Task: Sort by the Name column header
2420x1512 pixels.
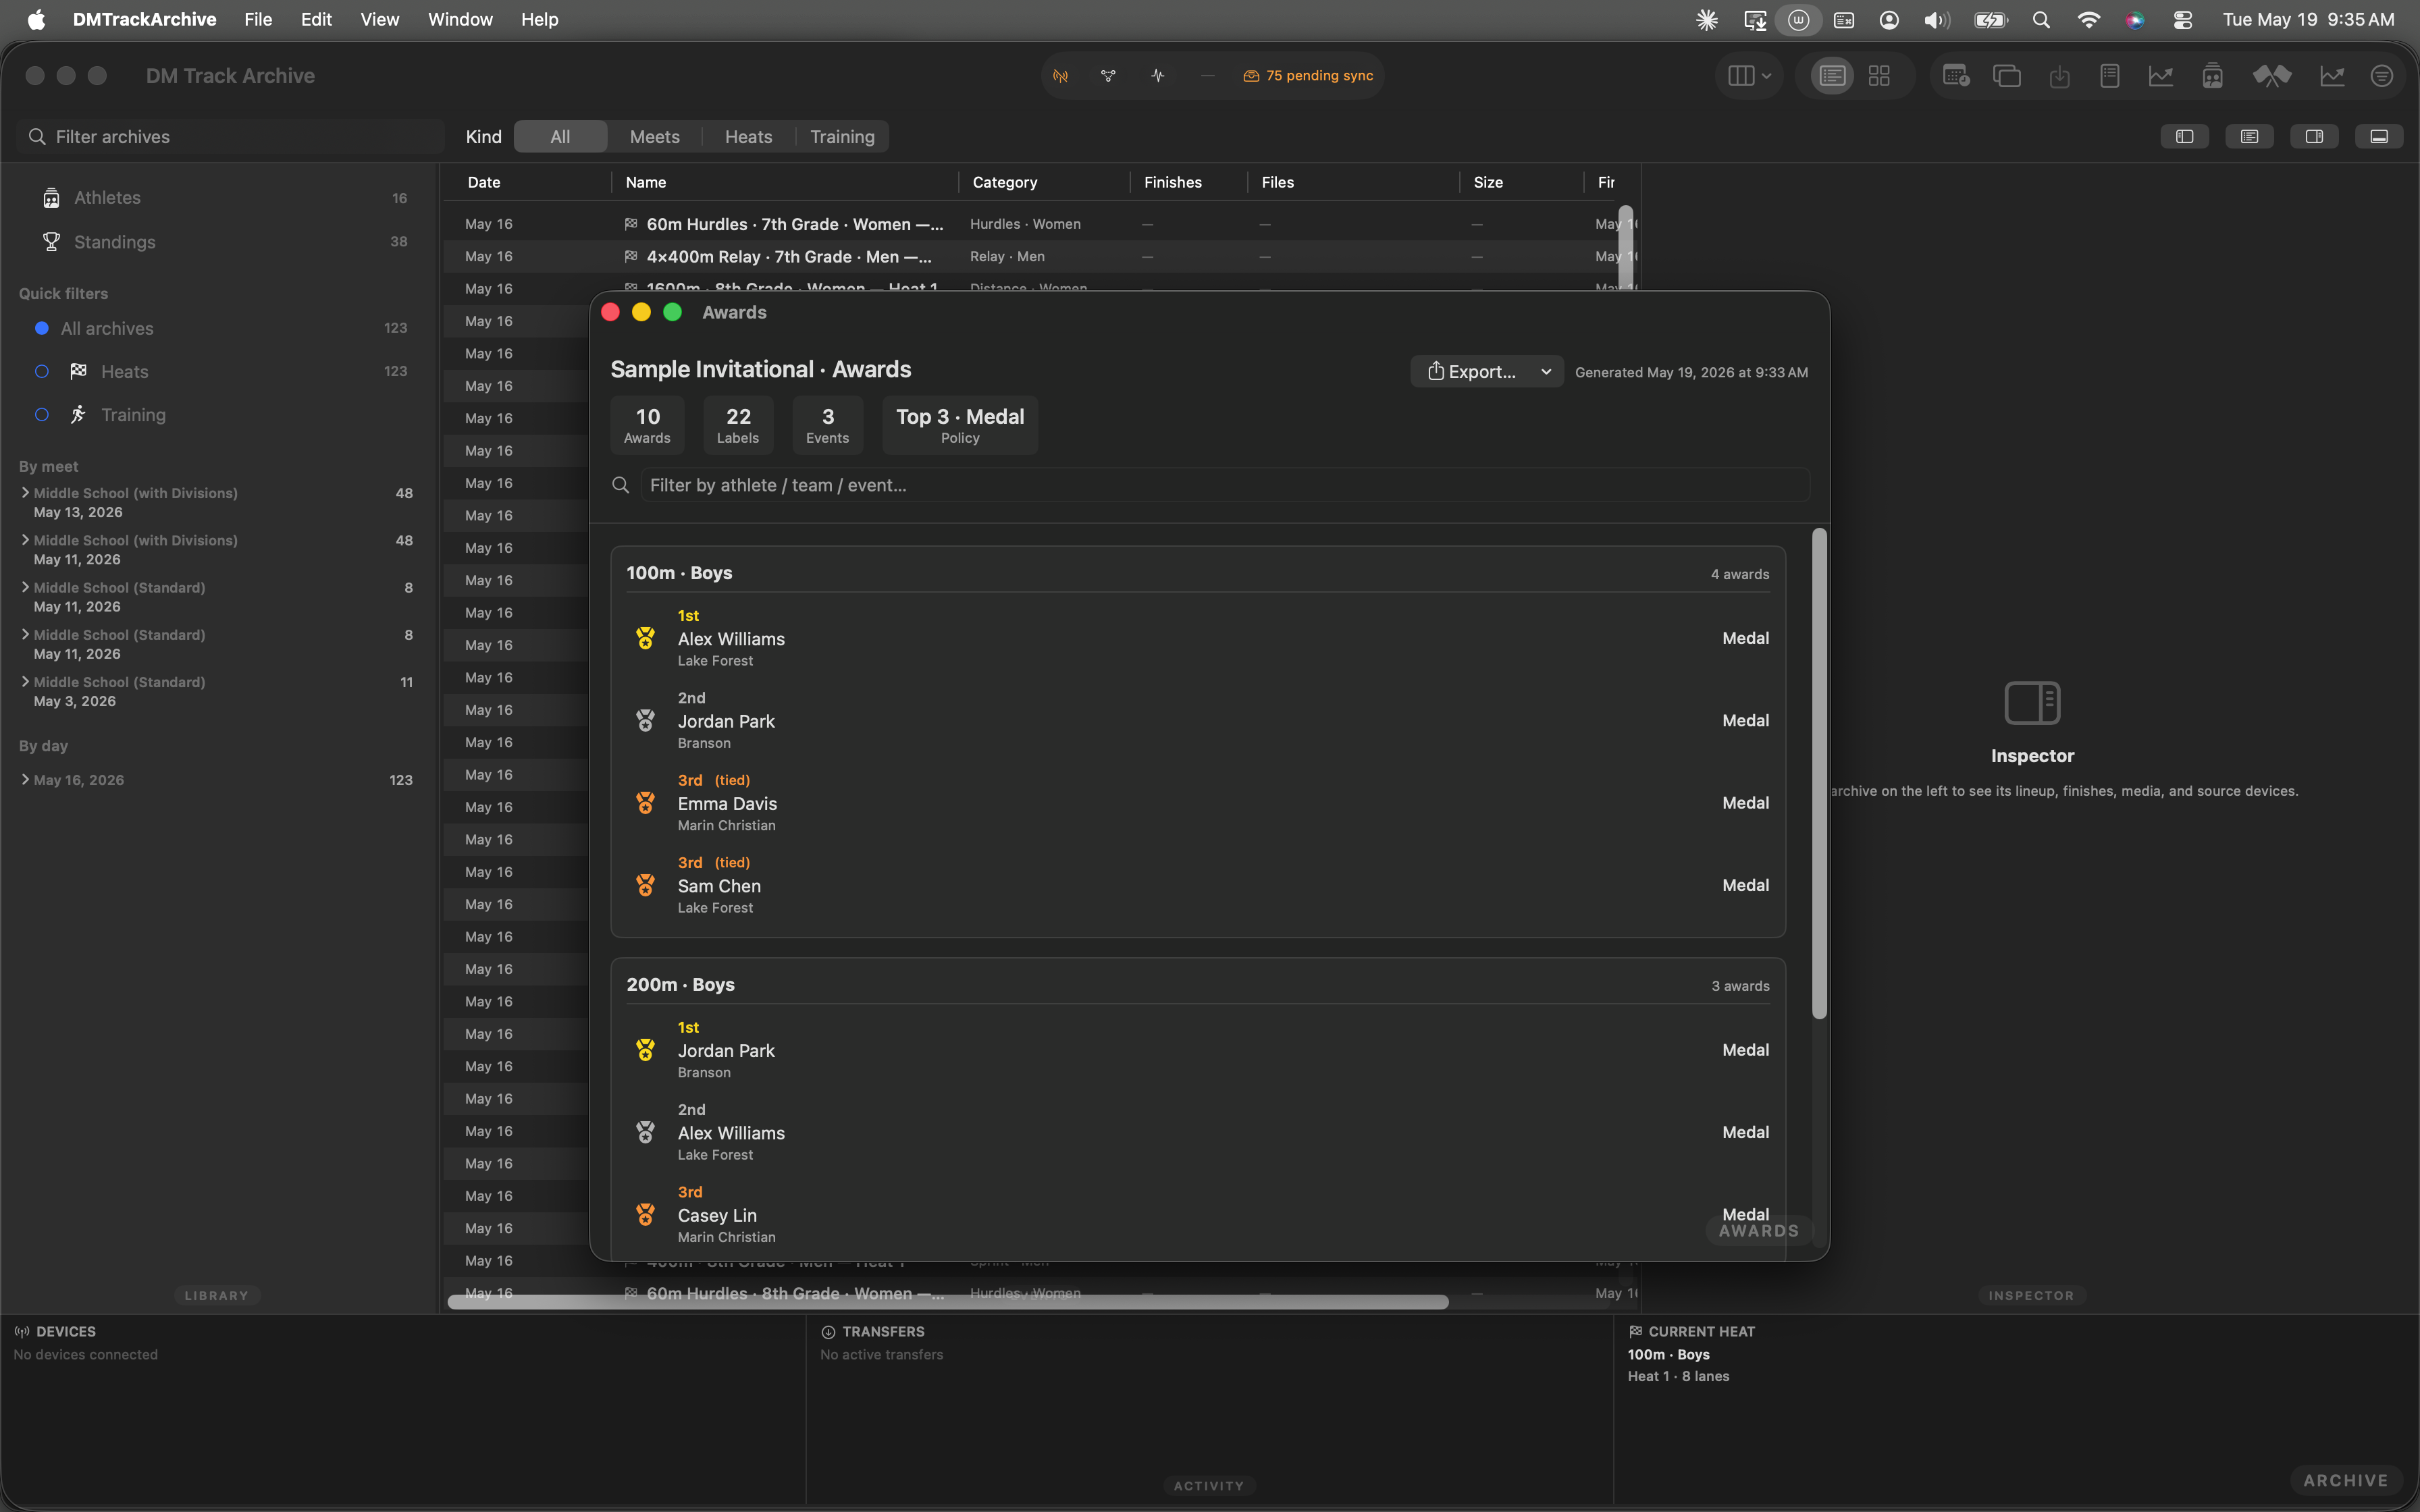Action: tap(646, 182)
